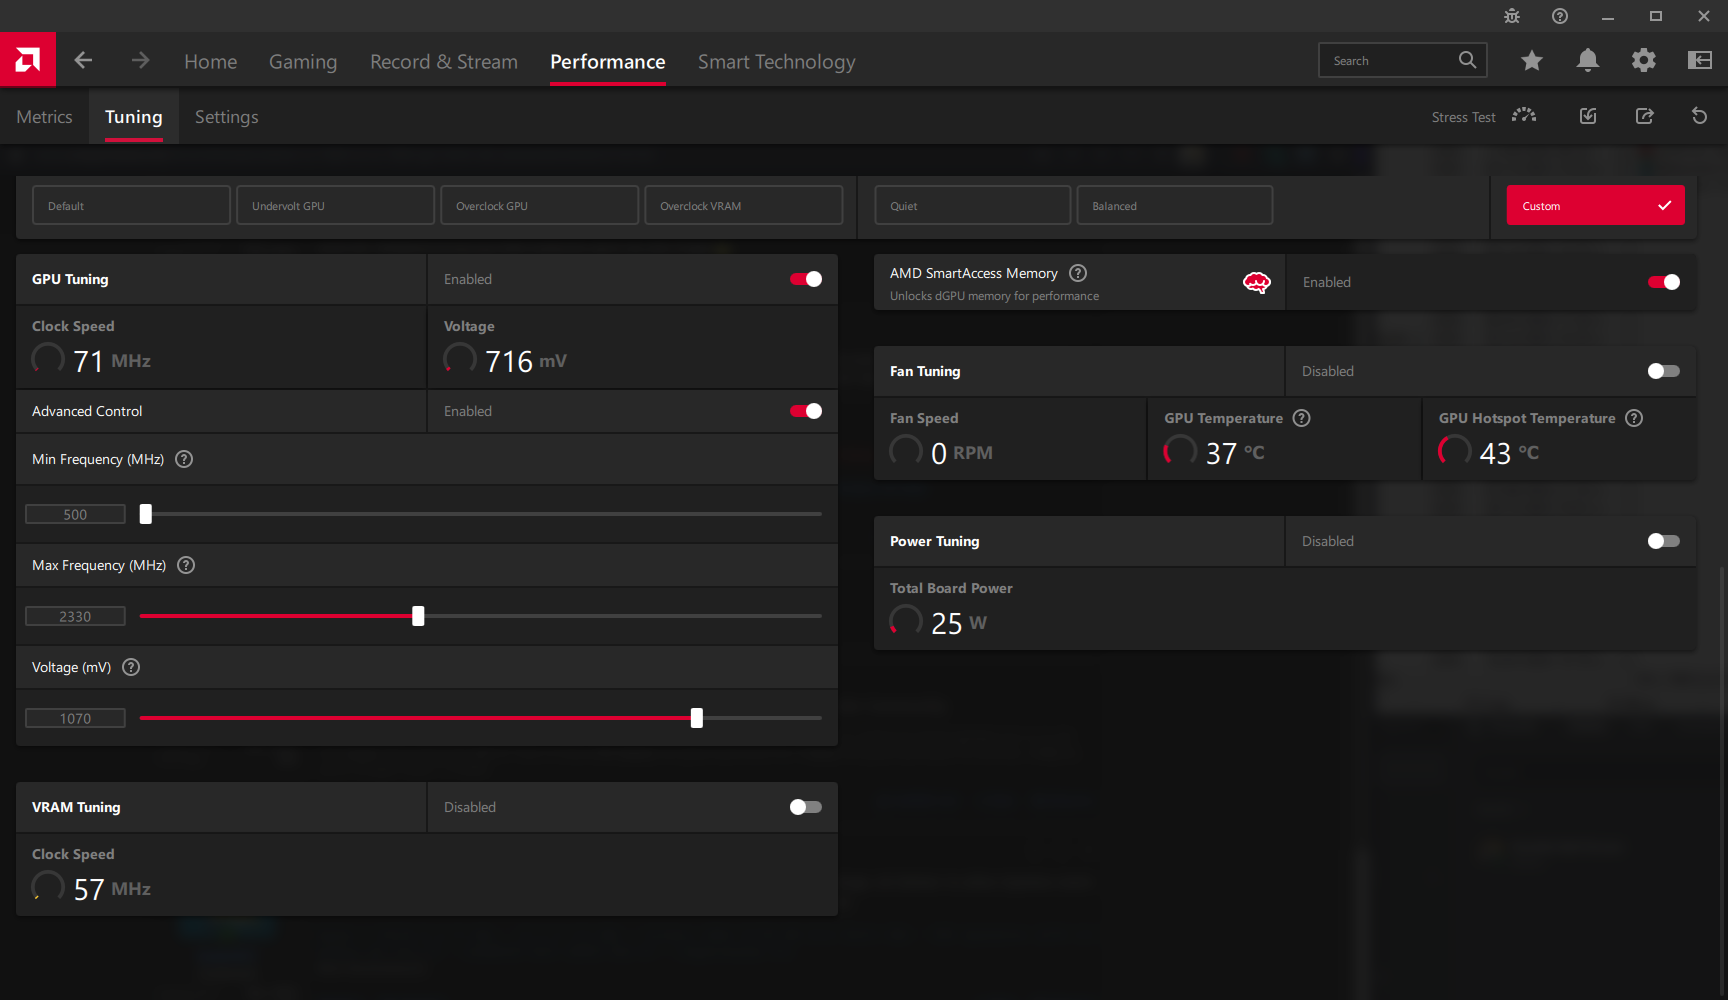Click the search magnifier icon
Viewport: 1728px width, 1000px height.
[1467, 60]
